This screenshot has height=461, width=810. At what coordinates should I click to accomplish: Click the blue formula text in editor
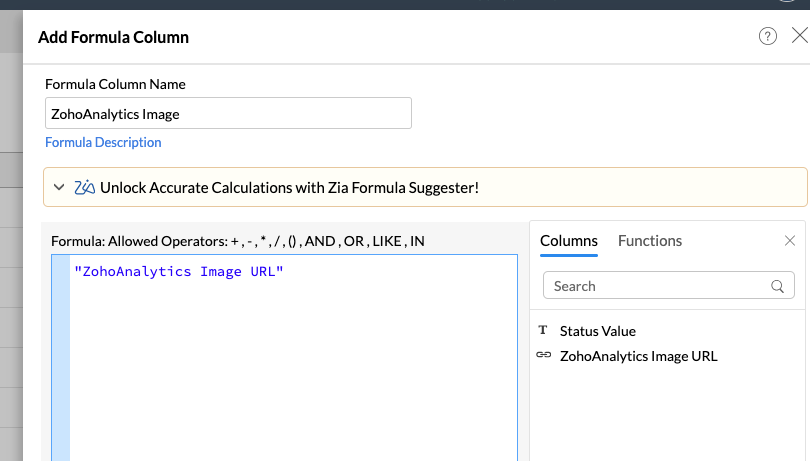tap(179, 272)
